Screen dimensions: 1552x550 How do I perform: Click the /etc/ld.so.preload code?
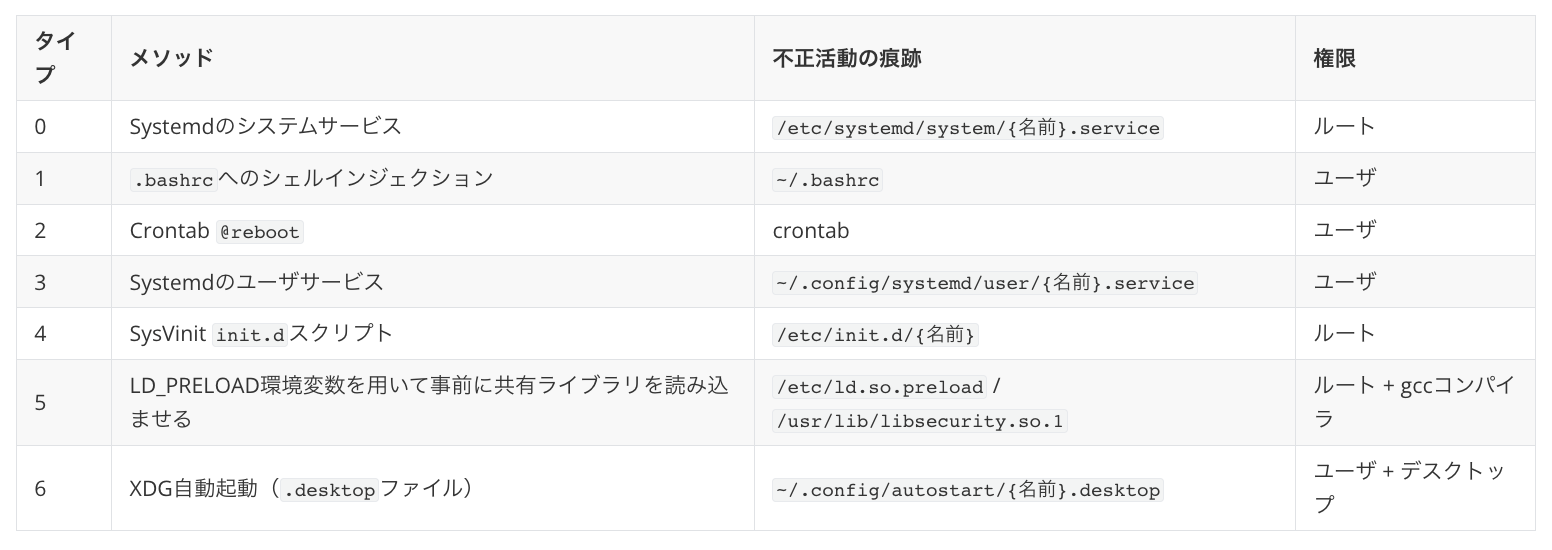[880, 387]
